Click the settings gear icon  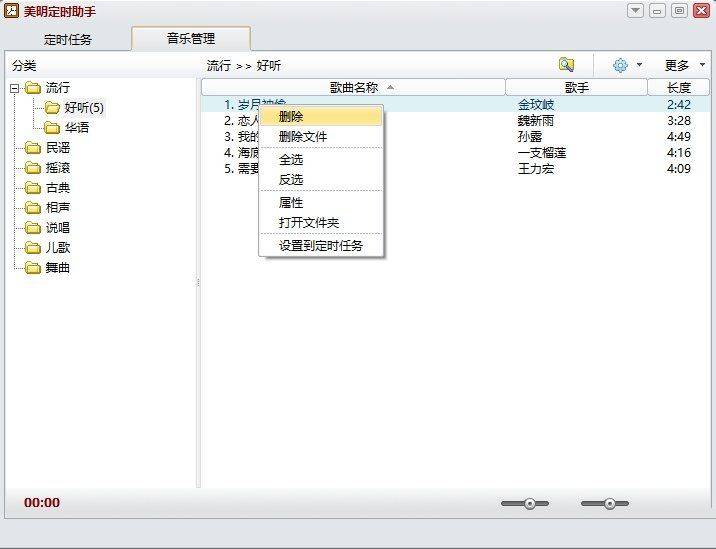[620, 65]
